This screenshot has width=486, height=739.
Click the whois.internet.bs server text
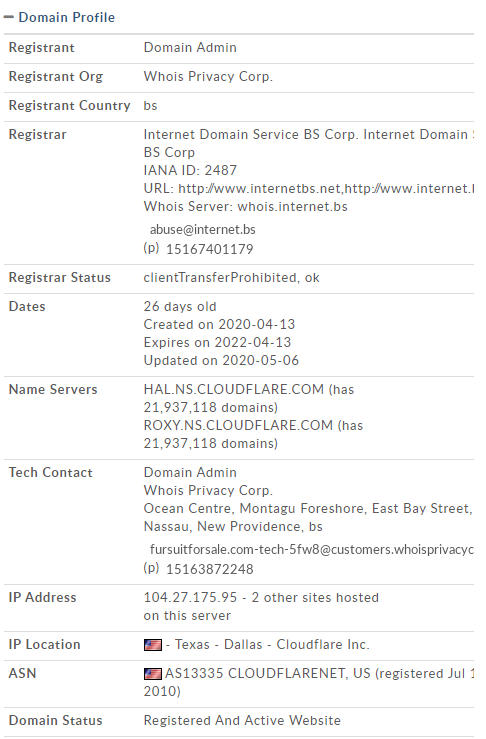292,206
